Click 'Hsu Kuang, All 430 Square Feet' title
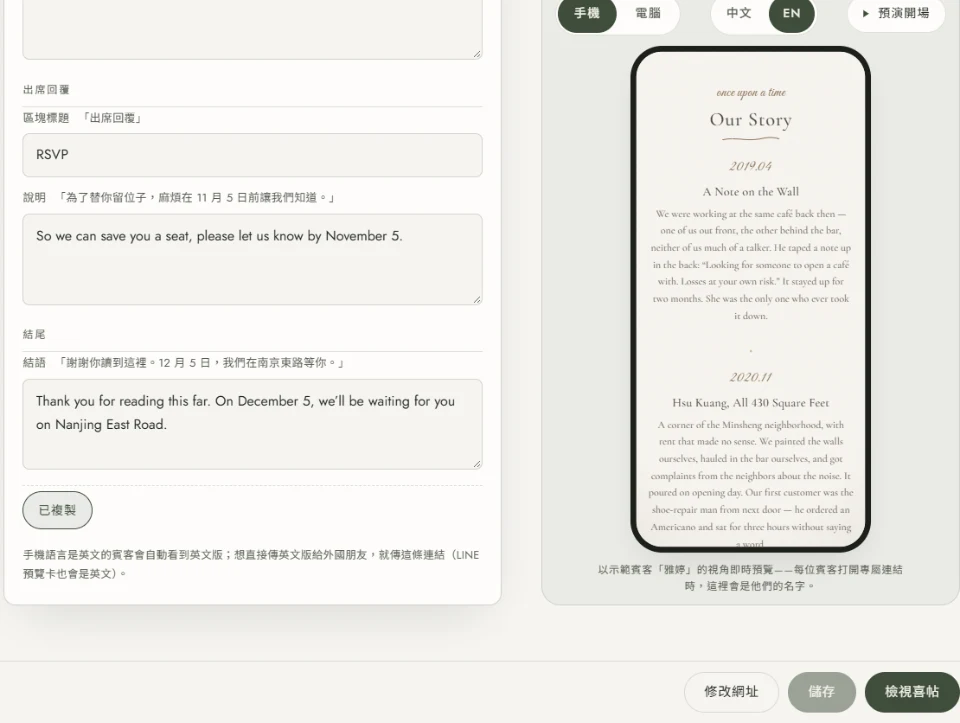 point(751,403)
